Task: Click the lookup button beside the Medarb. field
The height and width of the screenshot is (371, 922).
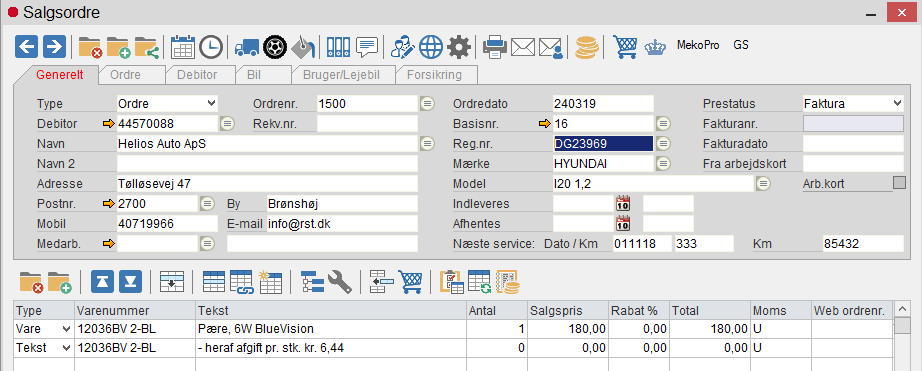Action: [x=207, y=243]
